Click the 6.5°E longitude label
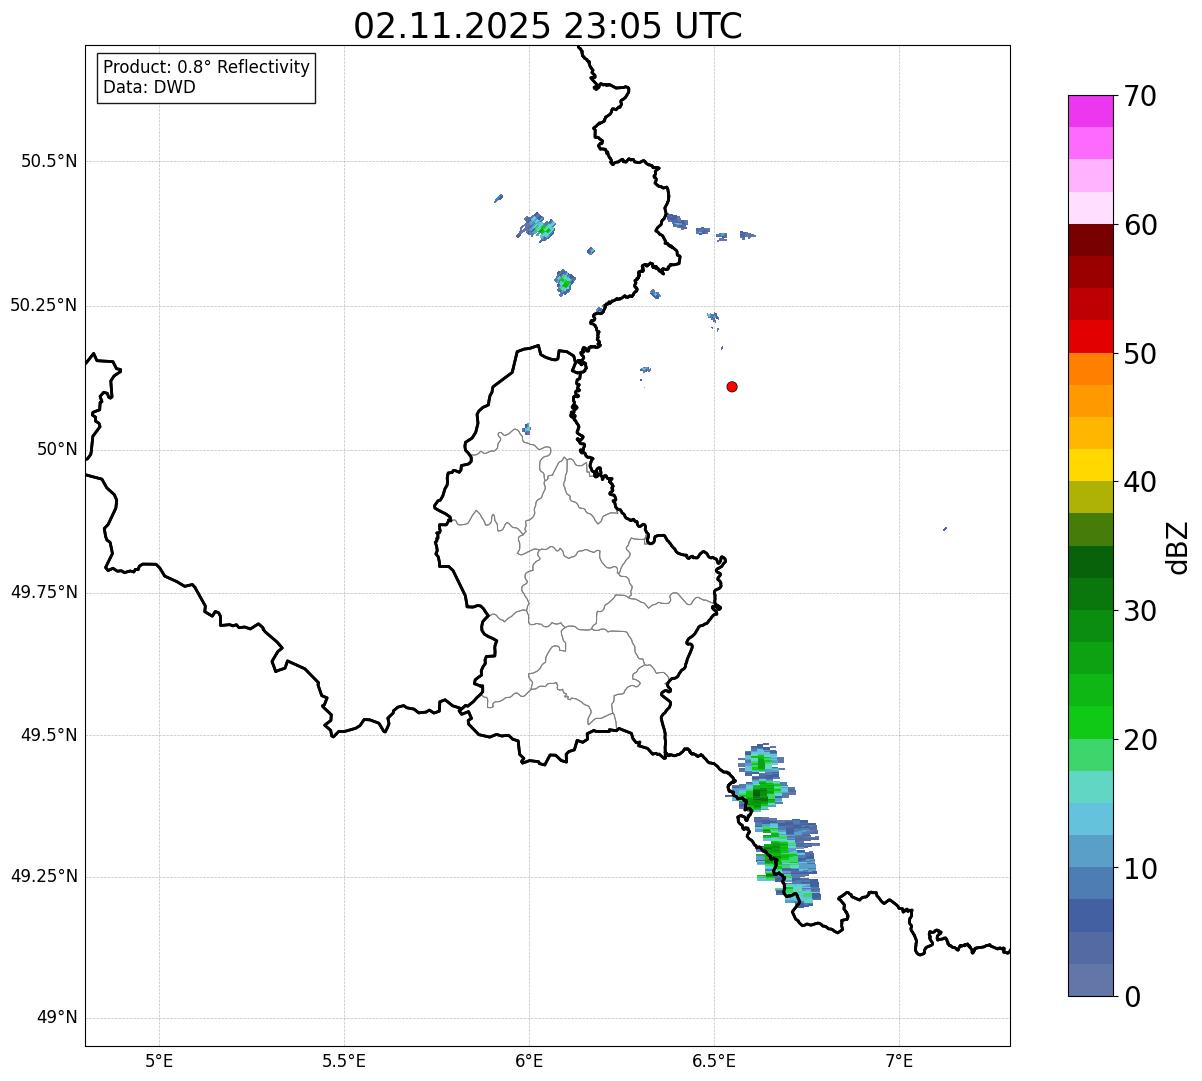This screenshot has height=1081, width=1202. 714,1061
